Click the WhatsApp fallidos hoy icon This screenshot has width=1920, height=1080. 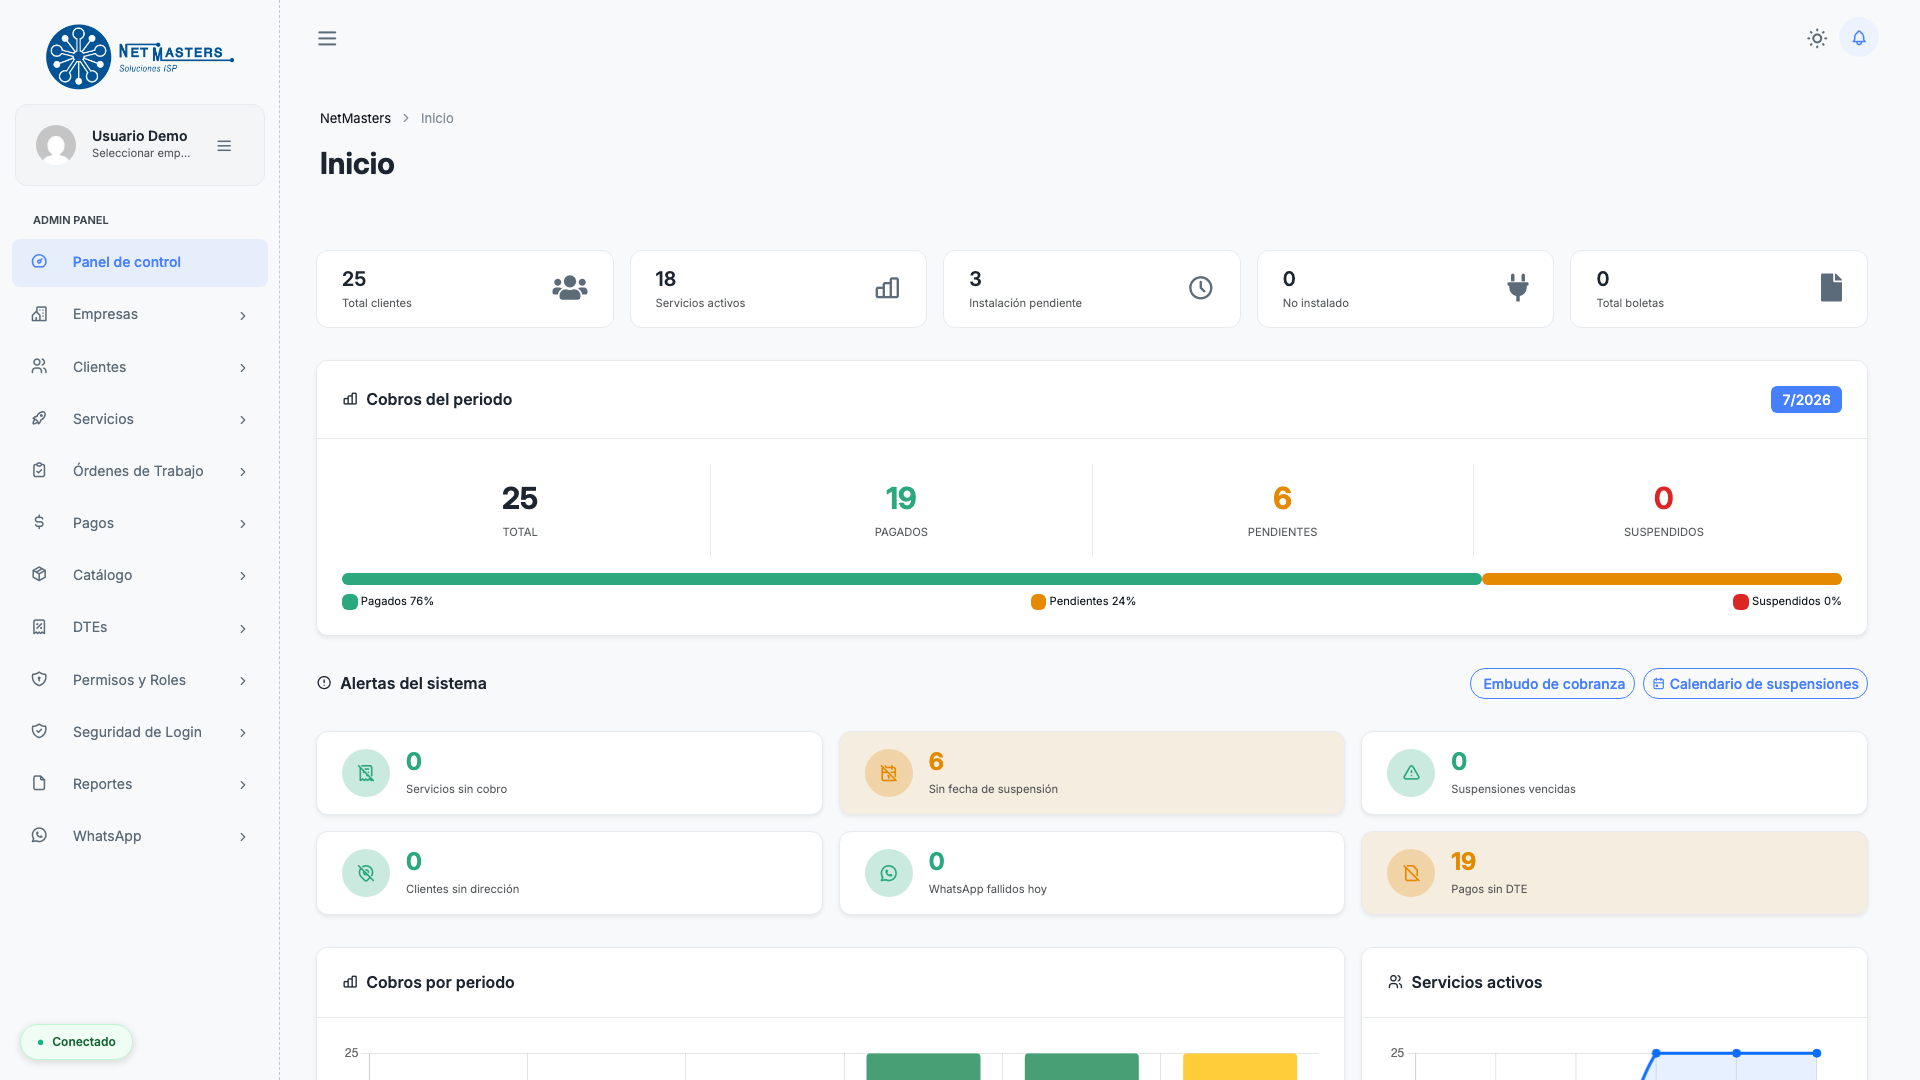tap(888, 873)
